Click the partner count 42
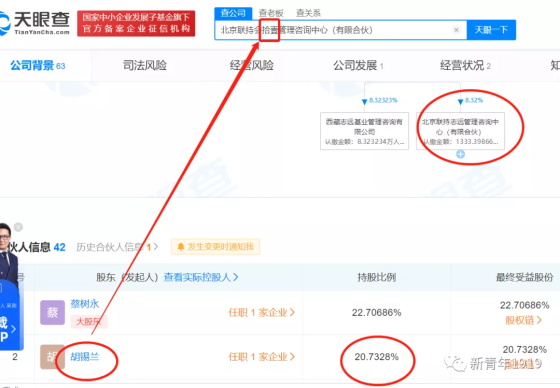560x388 pixels. [x=59, y=247]
